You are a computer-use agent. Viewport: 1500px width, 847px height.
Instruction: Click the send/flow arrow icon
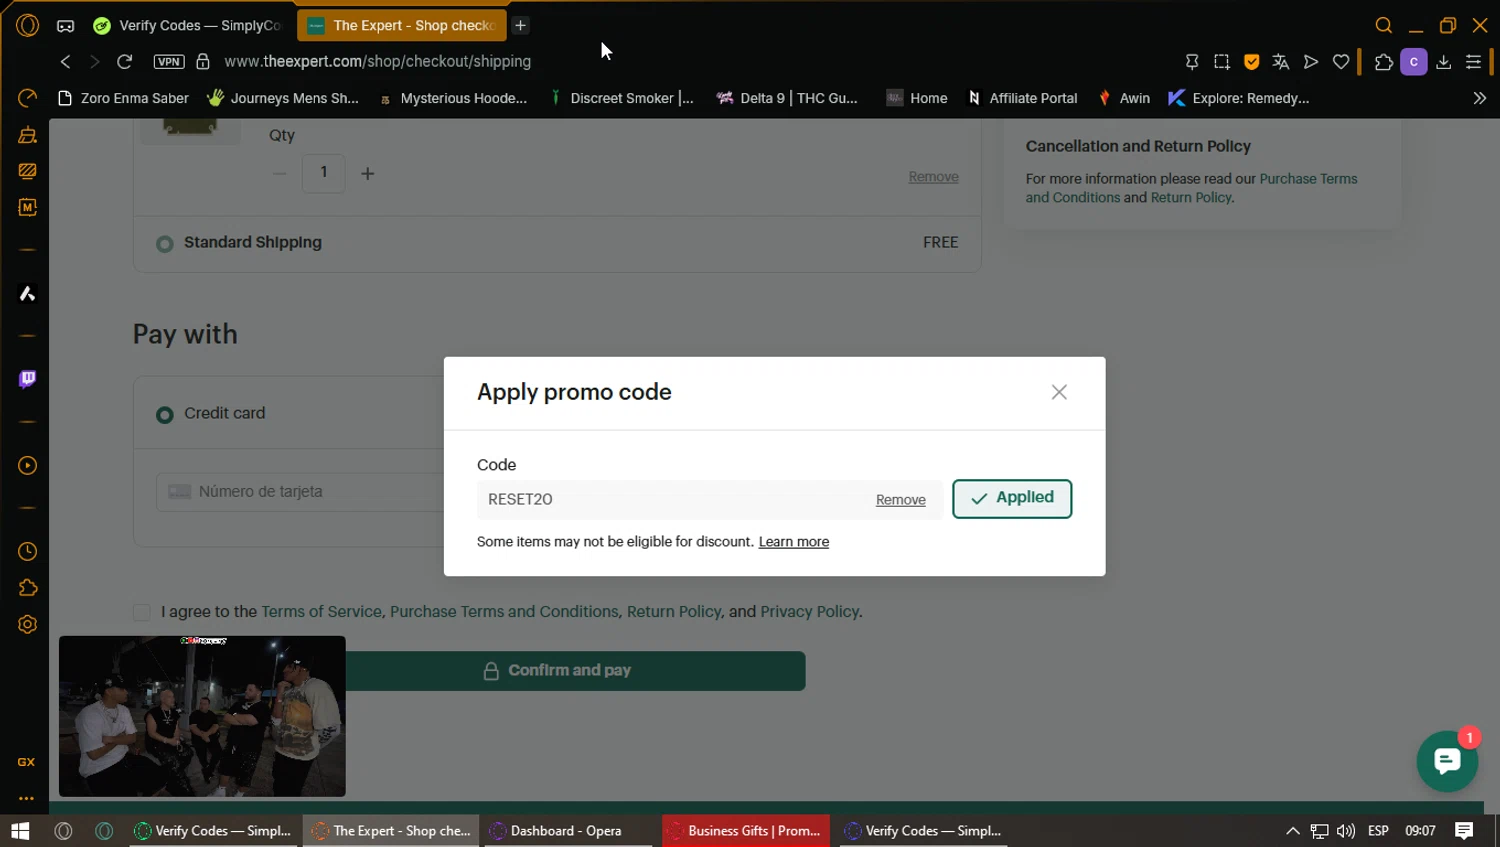click(x=1311, y=62)
